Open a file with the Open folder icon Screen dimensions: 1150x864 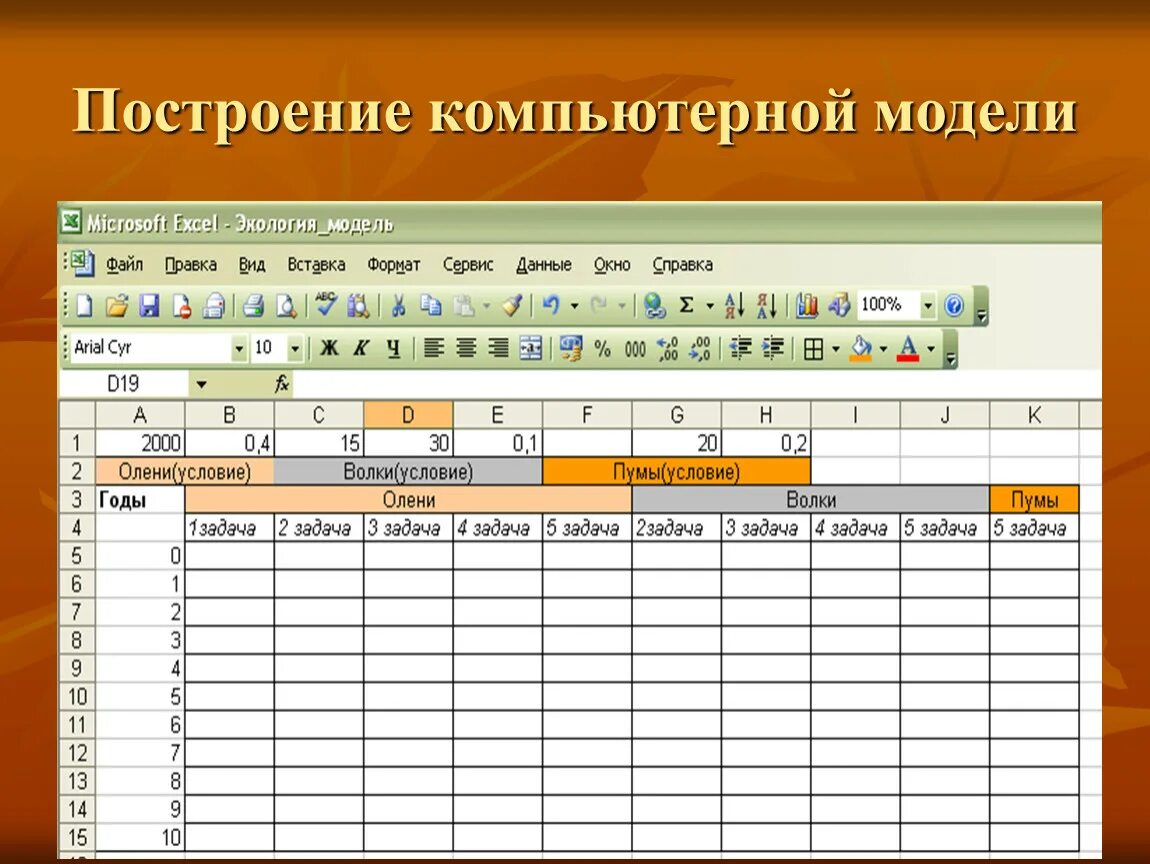click(117, 306)
